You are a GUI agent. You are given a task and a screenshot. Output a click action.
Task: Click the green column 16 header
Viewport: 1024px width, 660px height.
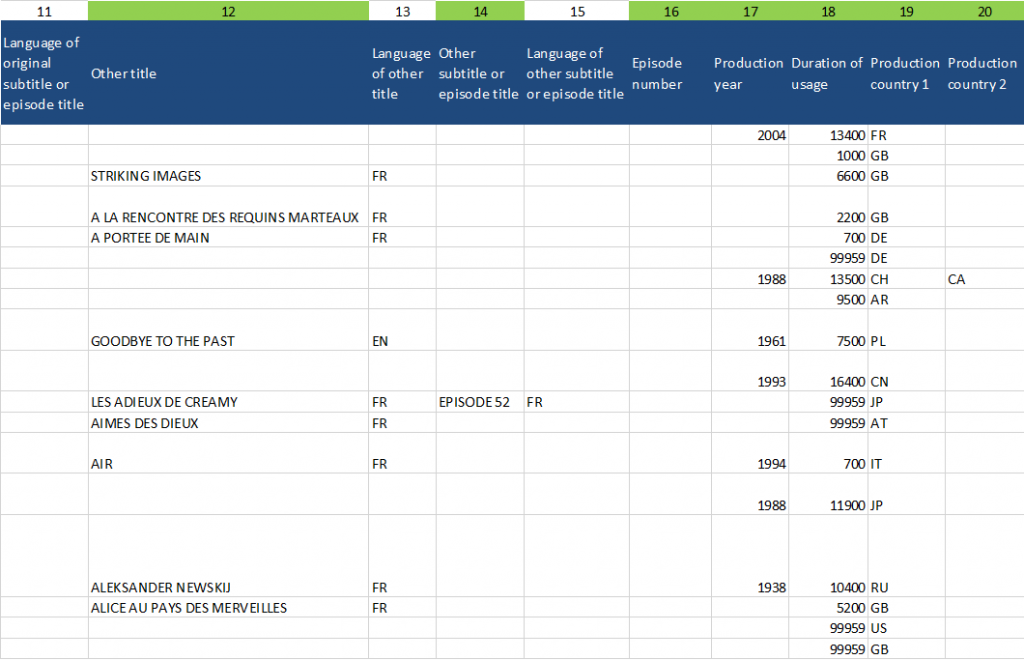670,11
